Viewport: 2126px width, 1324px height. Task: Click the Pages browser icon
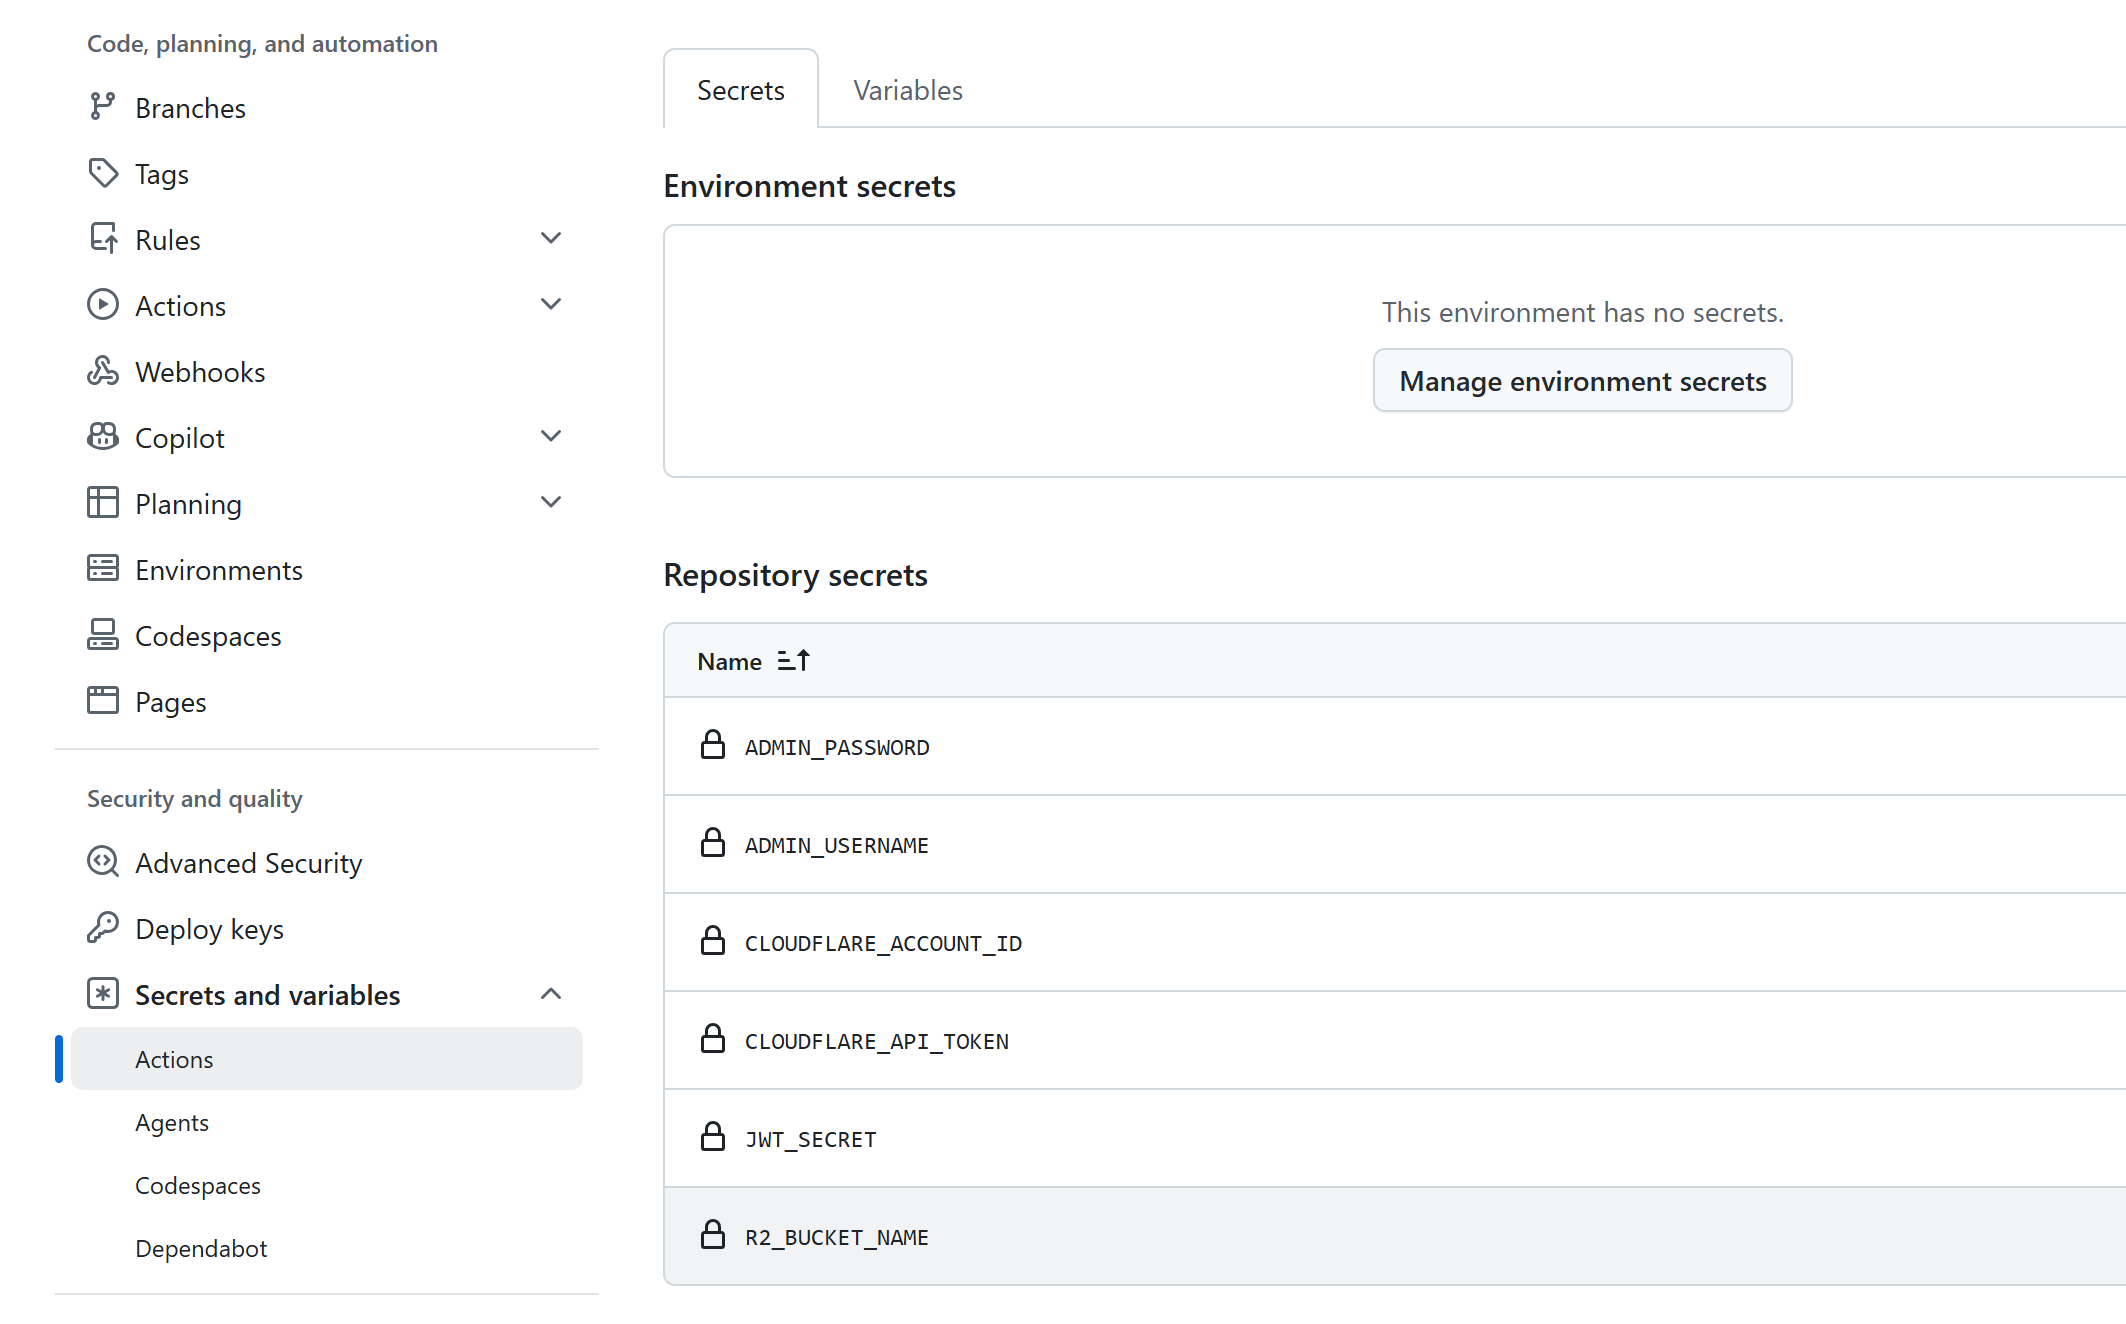[x=102, y=701]
